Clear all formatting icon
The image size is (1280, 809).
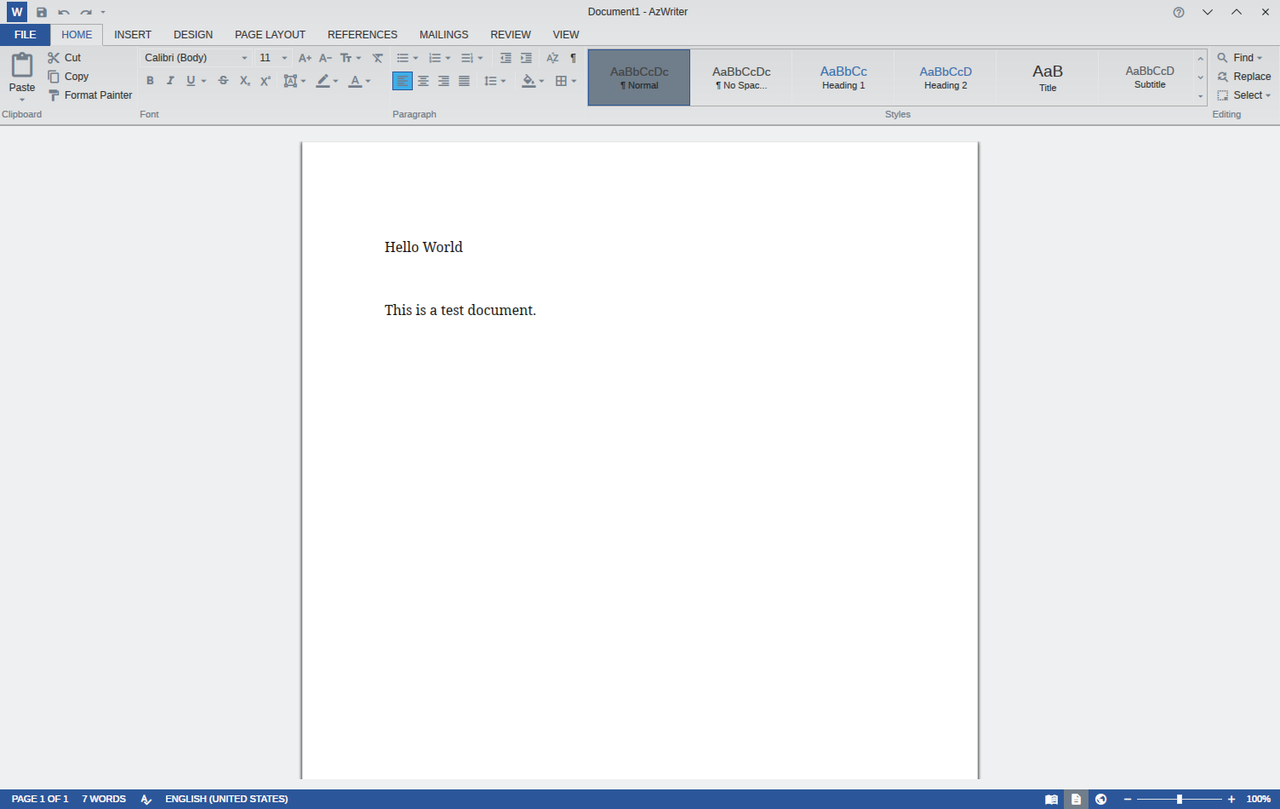coord(377,58)
